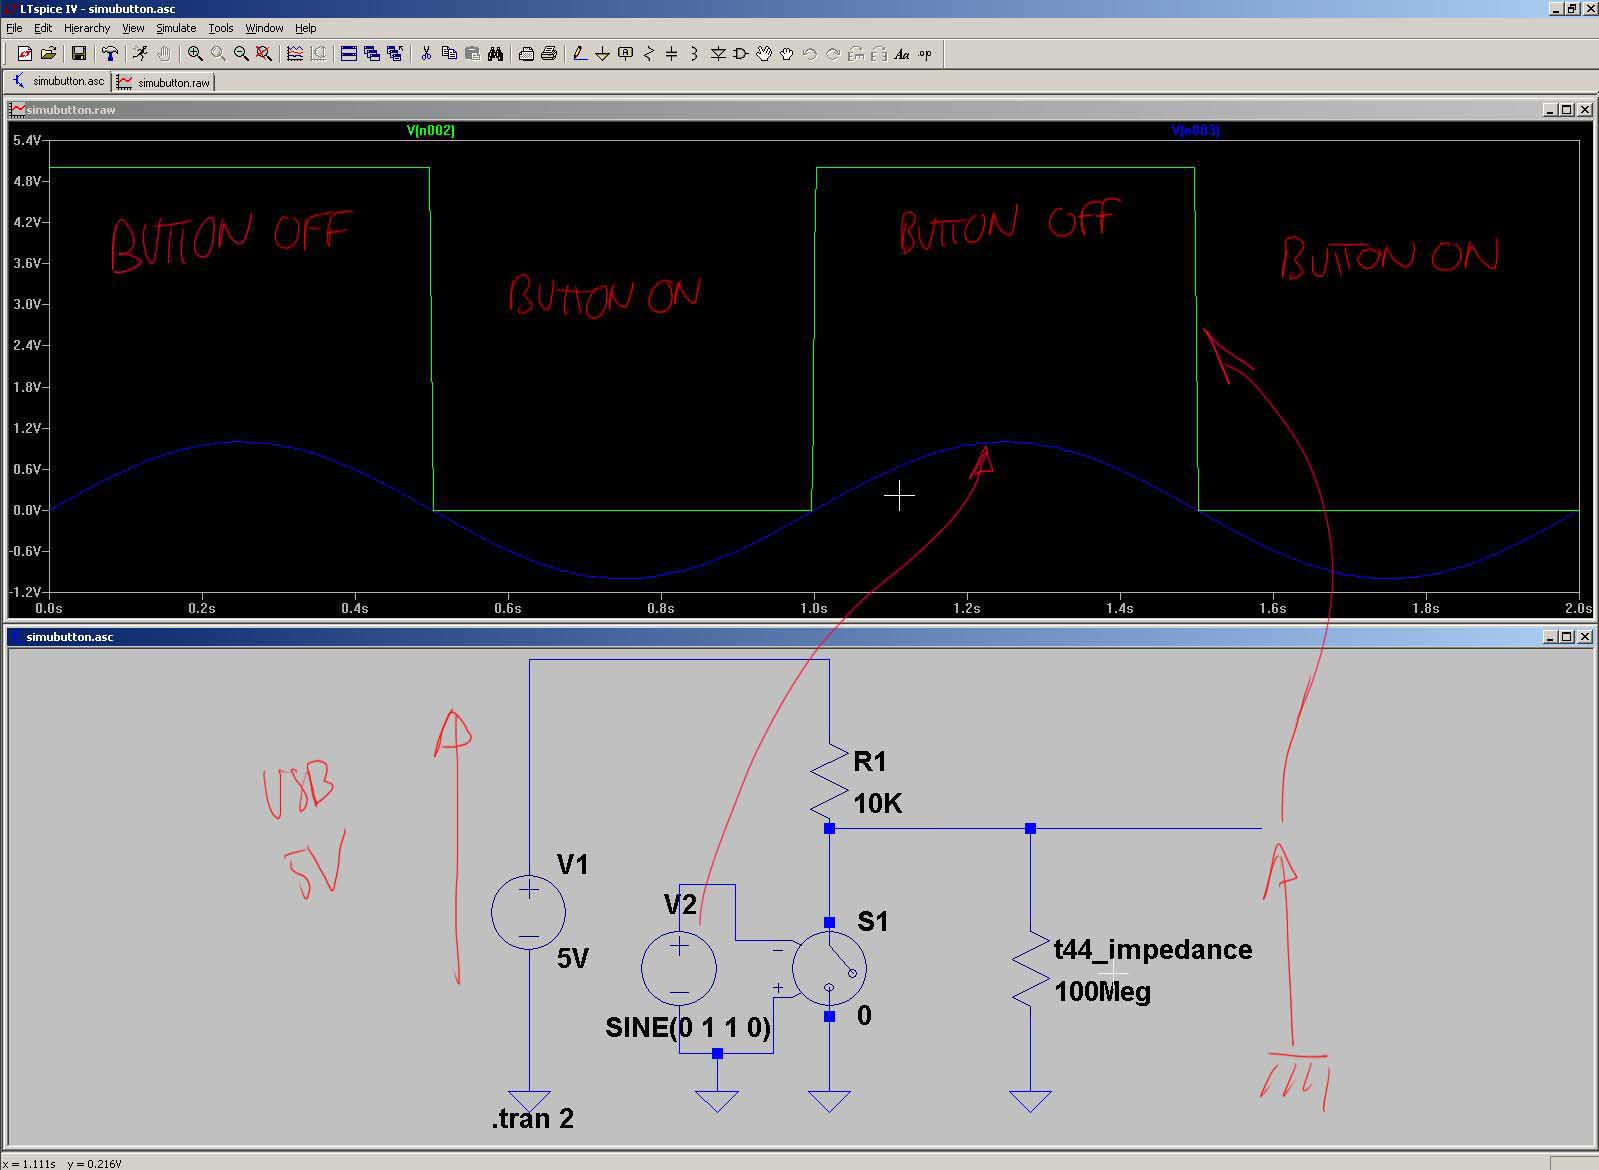
Task: Click the V(n003) trace label
Action: pos(1195,130)
